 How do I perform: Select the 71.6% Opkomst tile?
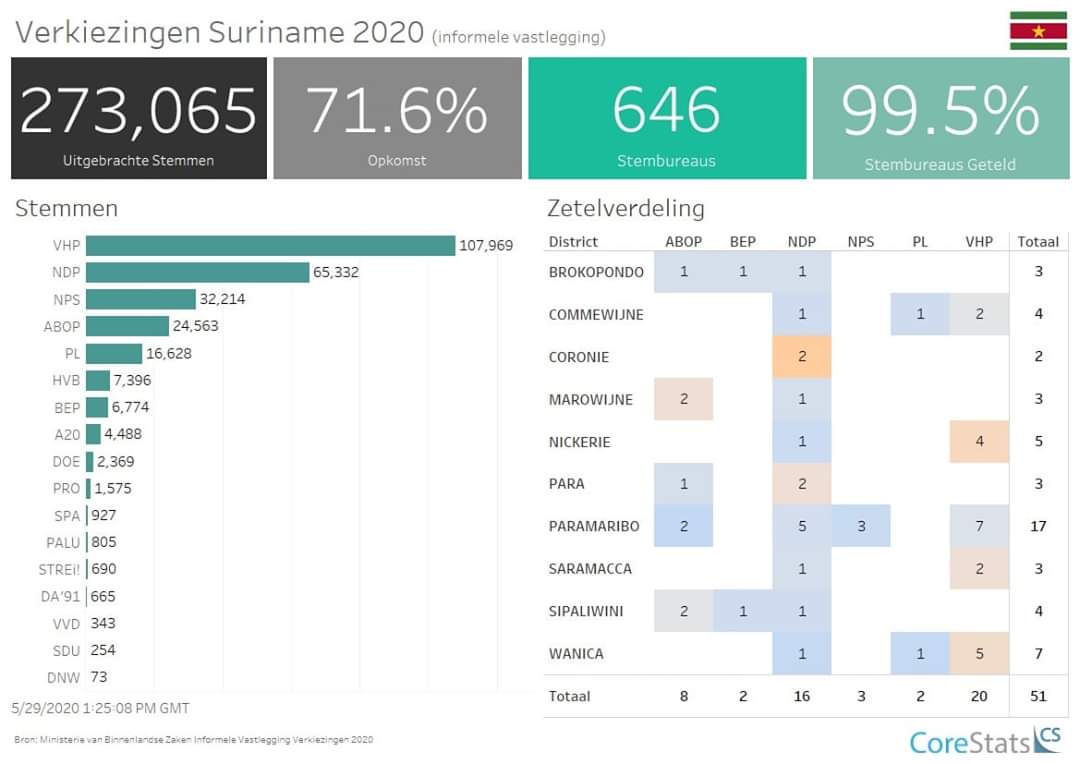(397, 118)
